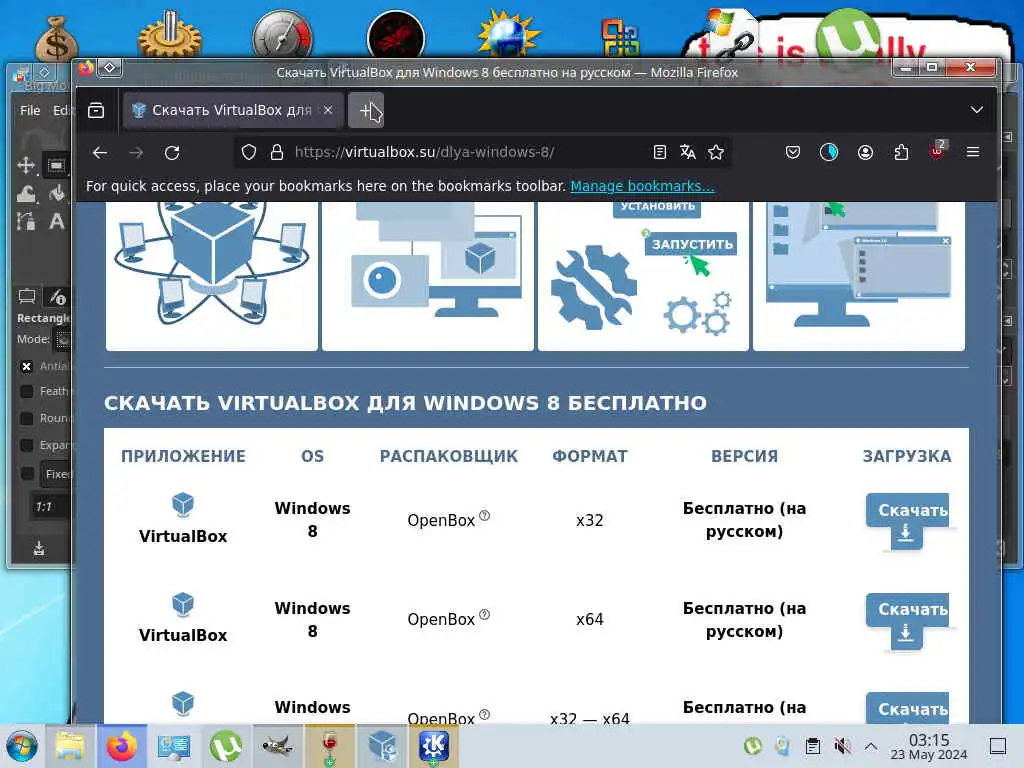Open the clock showing 03:15
Screen dimensions: 1024x768
pos(929,746)
